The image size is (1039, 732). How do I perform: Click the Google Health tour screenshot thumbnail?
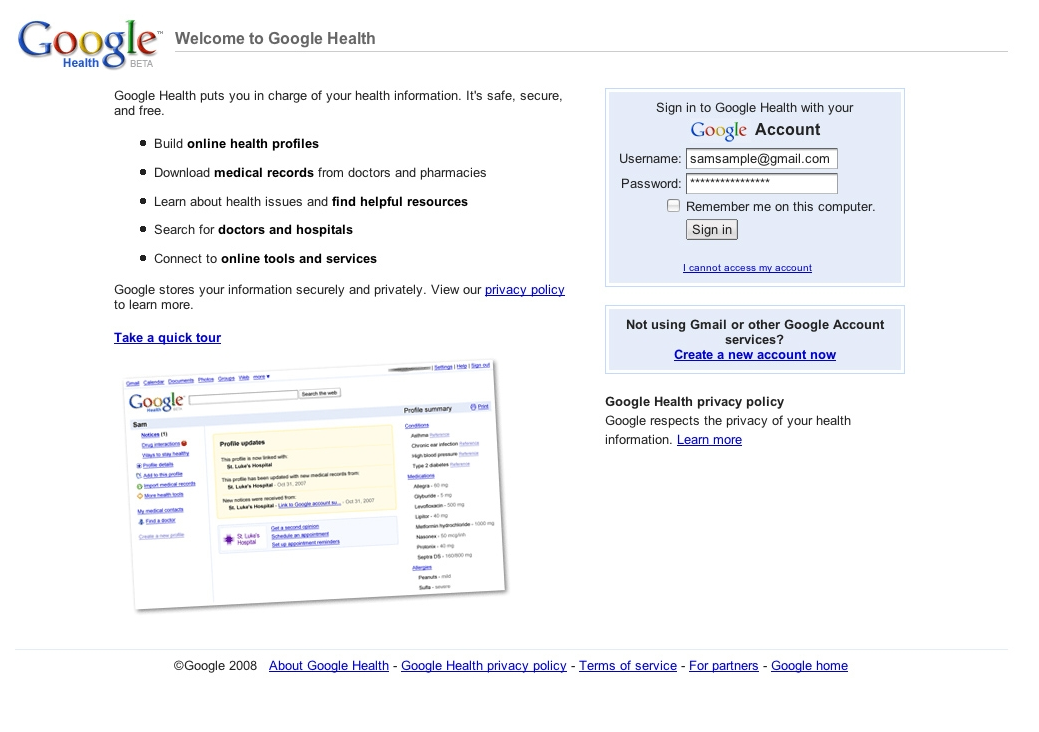pos(315,485)
